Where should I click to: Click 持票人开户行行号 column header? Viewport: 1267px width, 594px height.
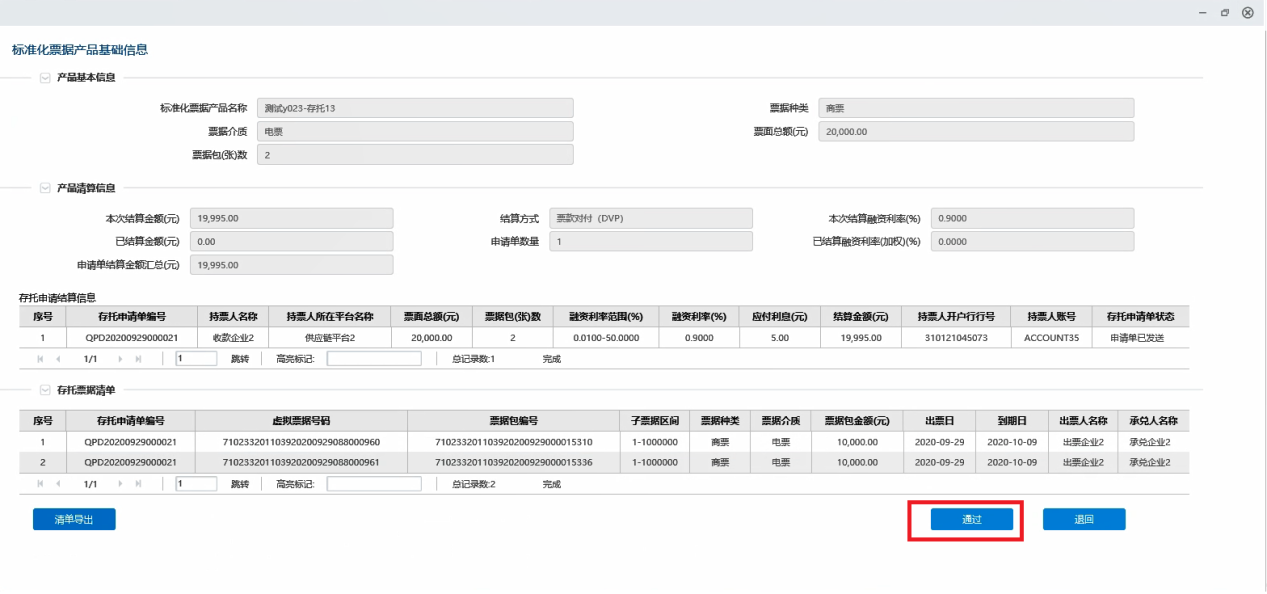tap(957, 316)
